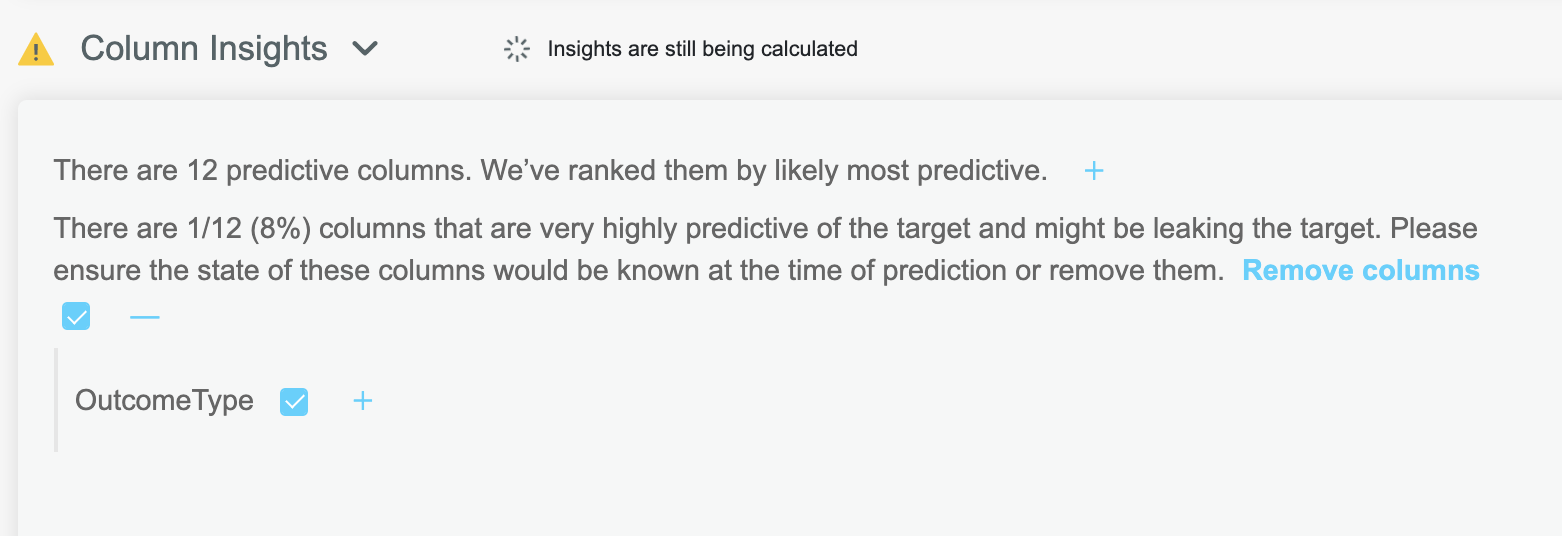Click blank header area right of status message
1562x536 pixels.
[1200, 49]
